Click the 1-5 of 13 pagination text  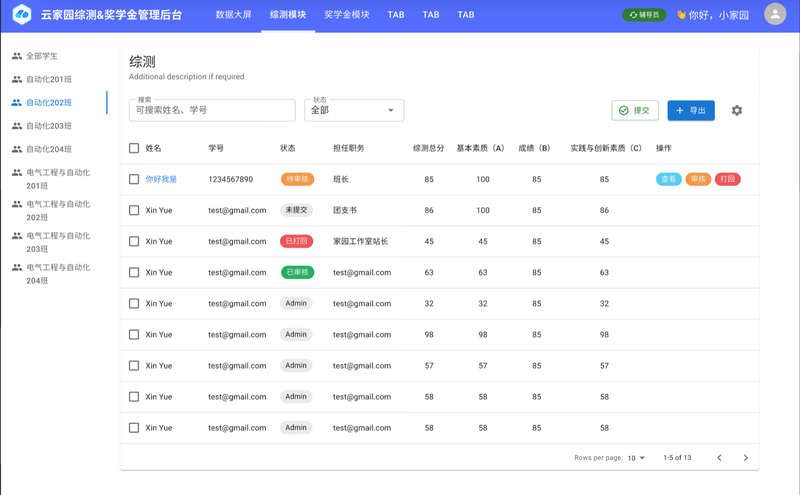pos(677,458)
